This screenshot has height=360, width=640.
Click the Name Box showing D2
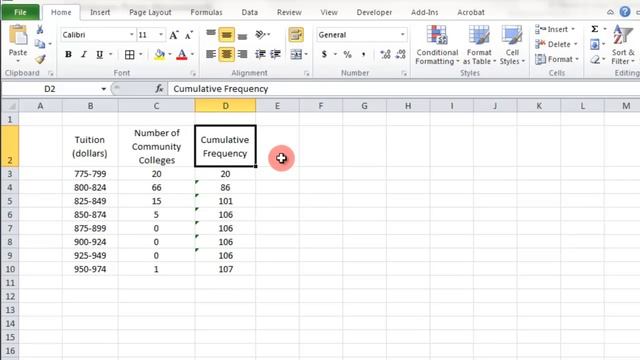coord(50,89)
